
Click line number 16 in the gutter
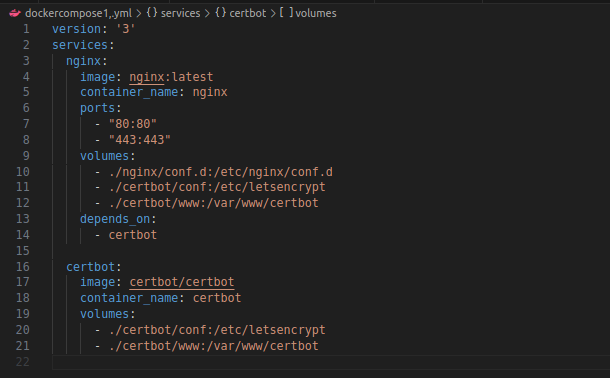(23, 266)
